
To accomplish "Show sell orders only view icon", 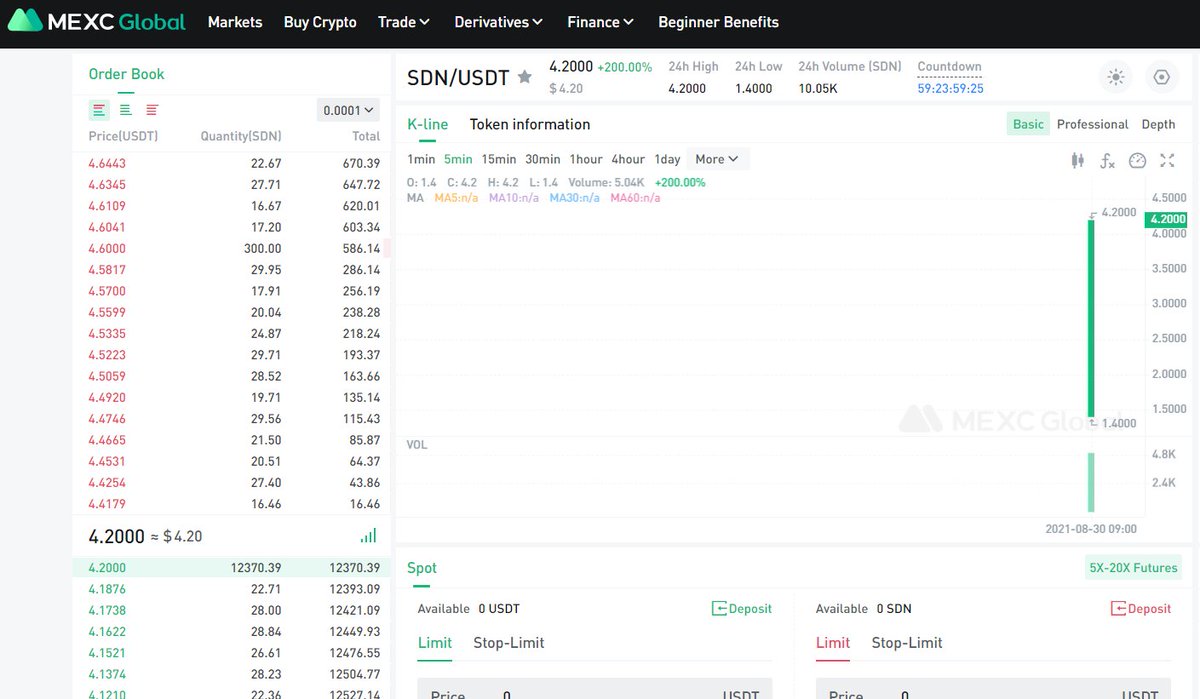I will 152,110.
